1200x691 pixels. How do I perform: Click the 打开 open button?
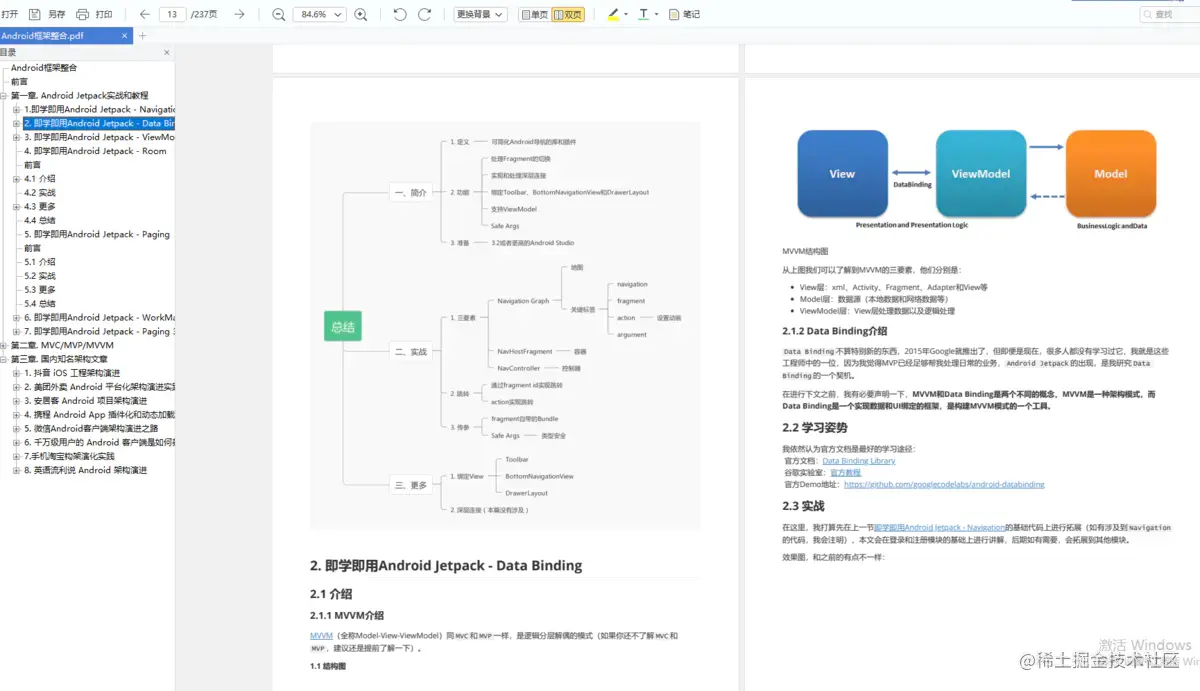pos(10,14)
